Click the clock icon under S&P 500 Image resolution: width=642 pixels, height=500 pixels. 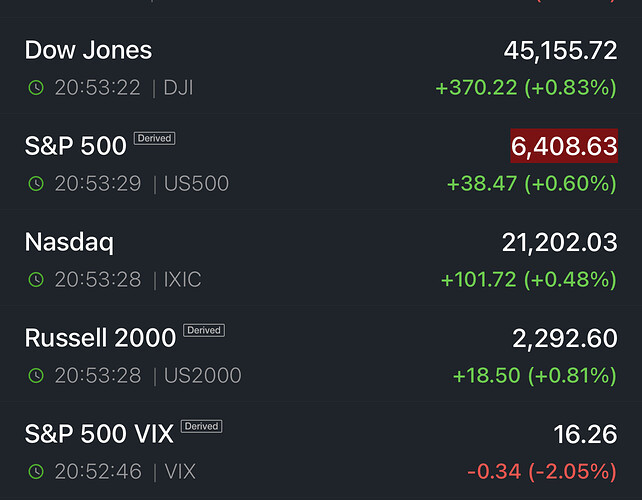click(36, 184)
